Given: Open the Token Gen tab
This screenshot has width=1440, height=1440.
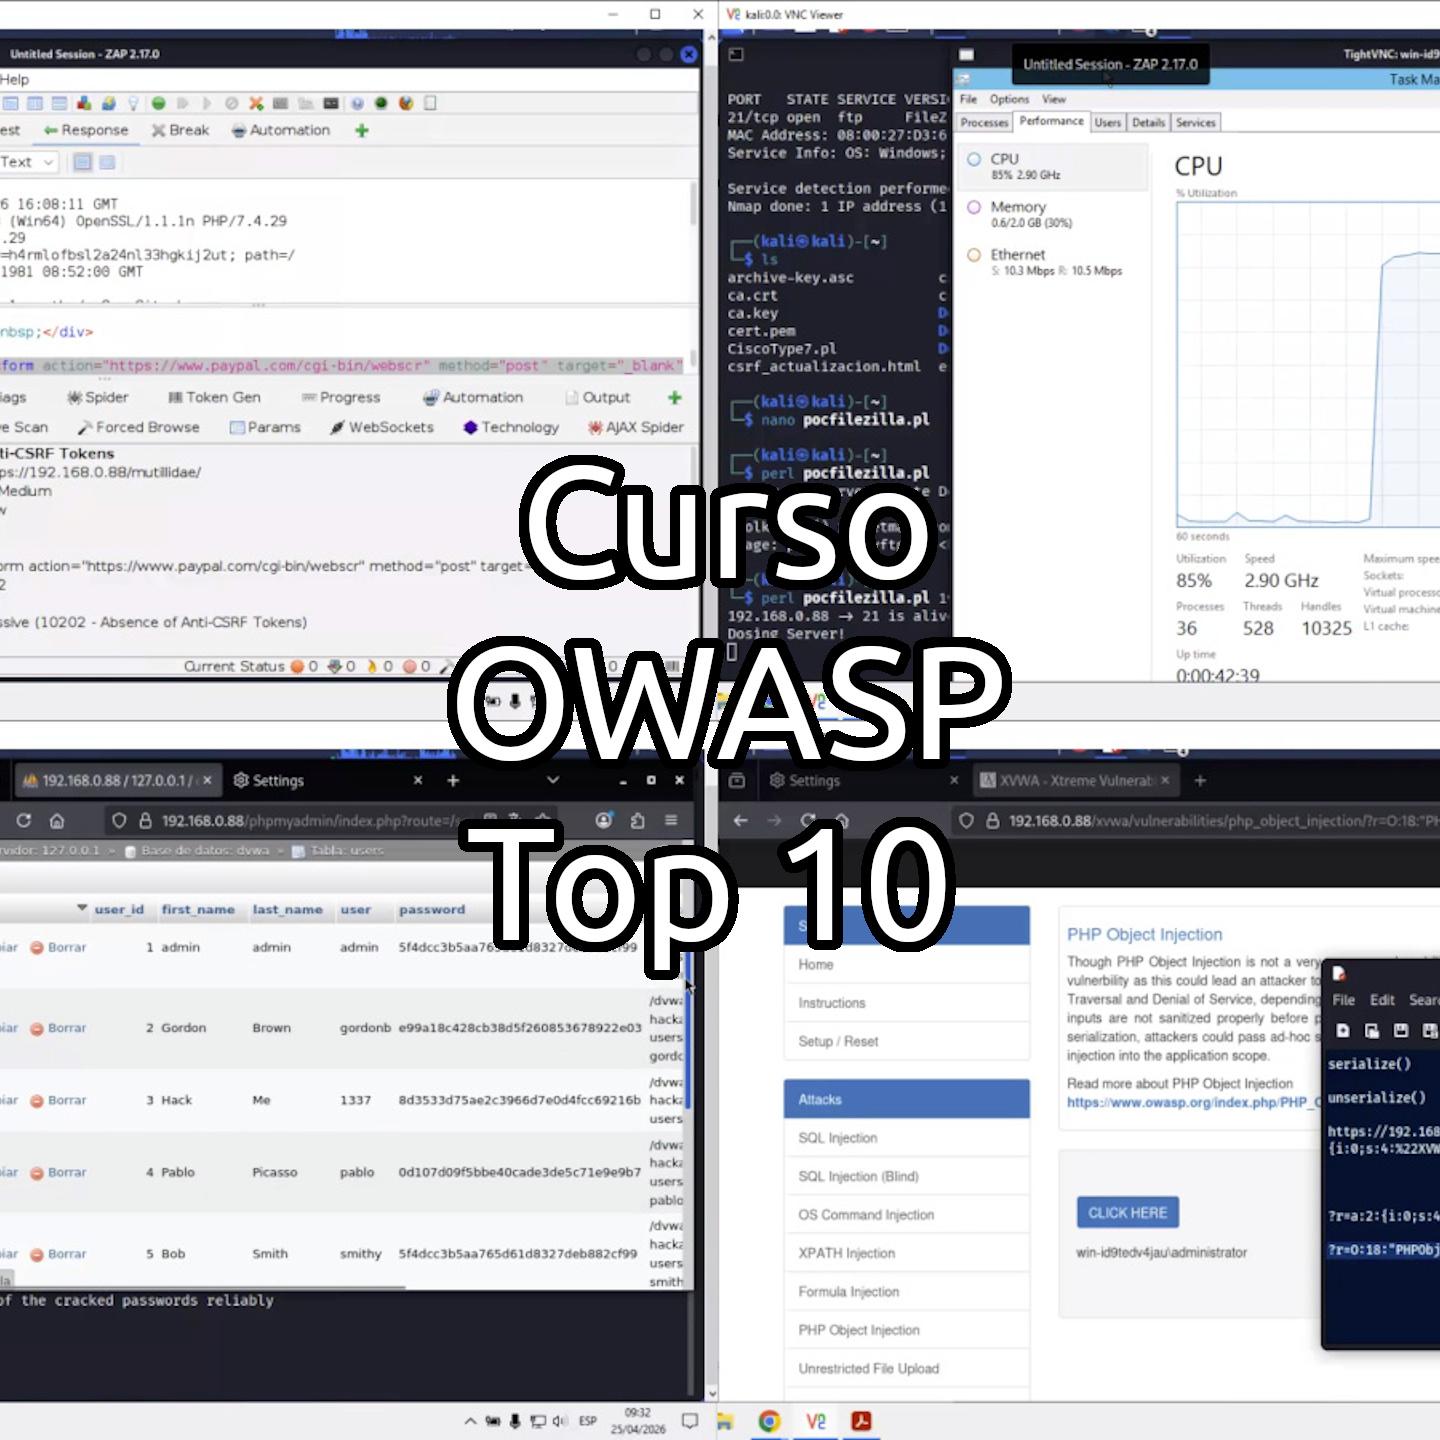Looking at the screenshot, I should [214, 397].
